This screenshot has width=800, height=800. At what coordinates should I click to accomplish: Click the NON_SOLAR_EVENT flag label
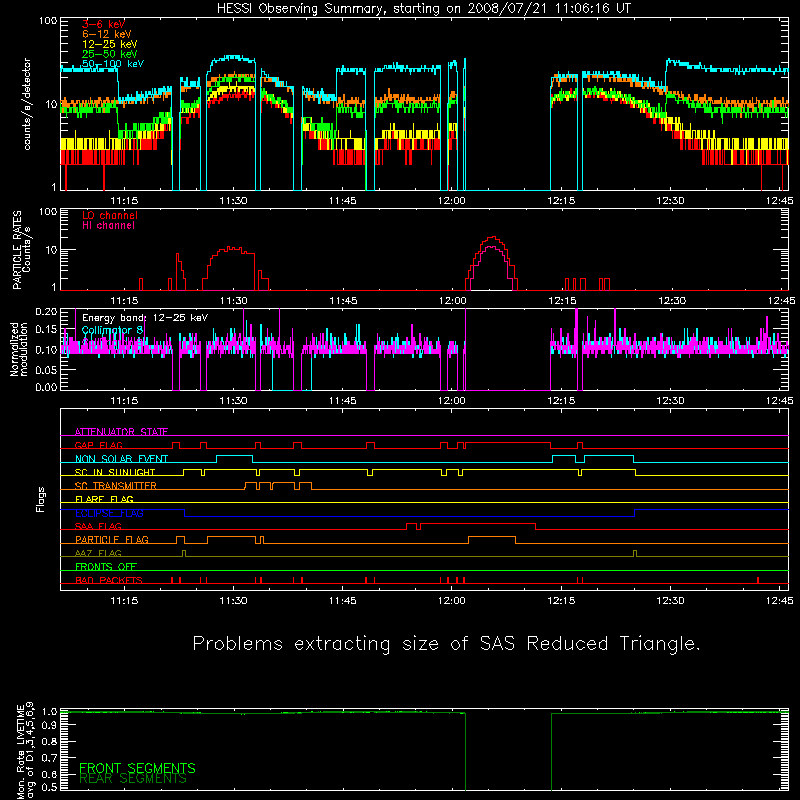coord(121,459)
